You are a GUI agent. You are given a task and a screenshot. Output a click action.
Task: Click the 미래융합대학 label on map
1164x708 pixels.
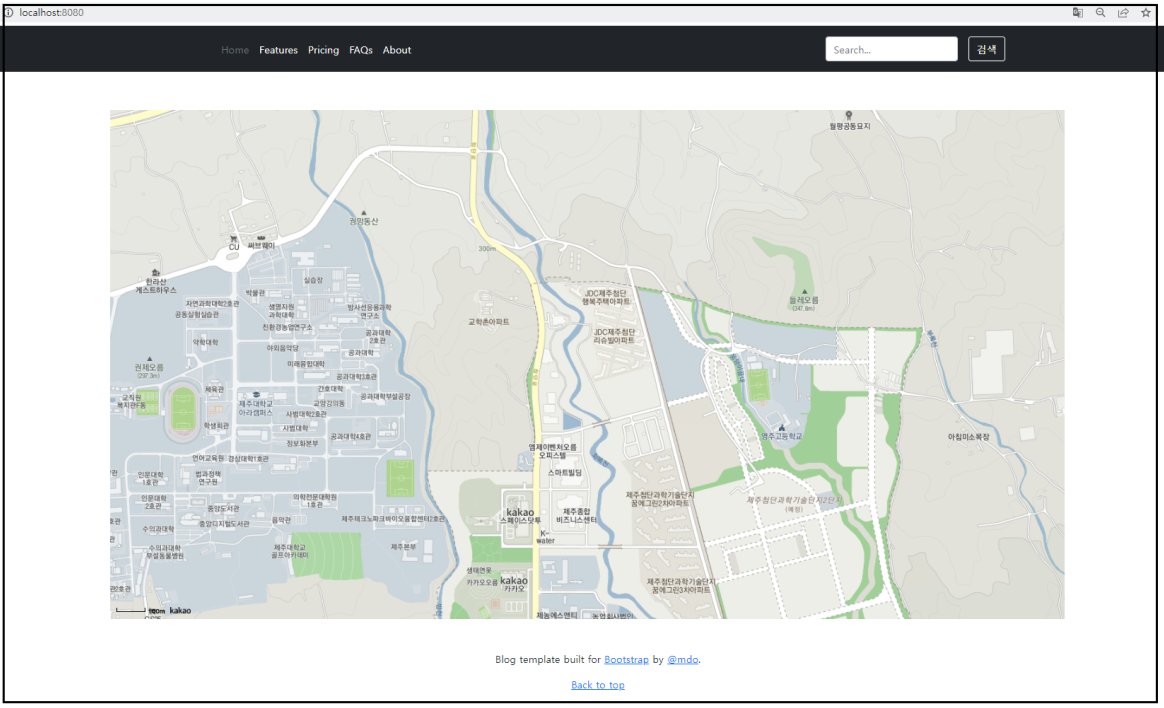[x=306, y=364]
